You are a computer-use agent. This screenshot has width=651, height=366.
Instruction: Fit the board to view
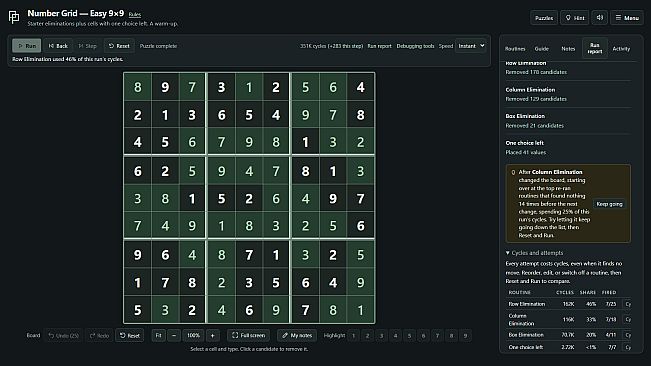pos(158,336)
